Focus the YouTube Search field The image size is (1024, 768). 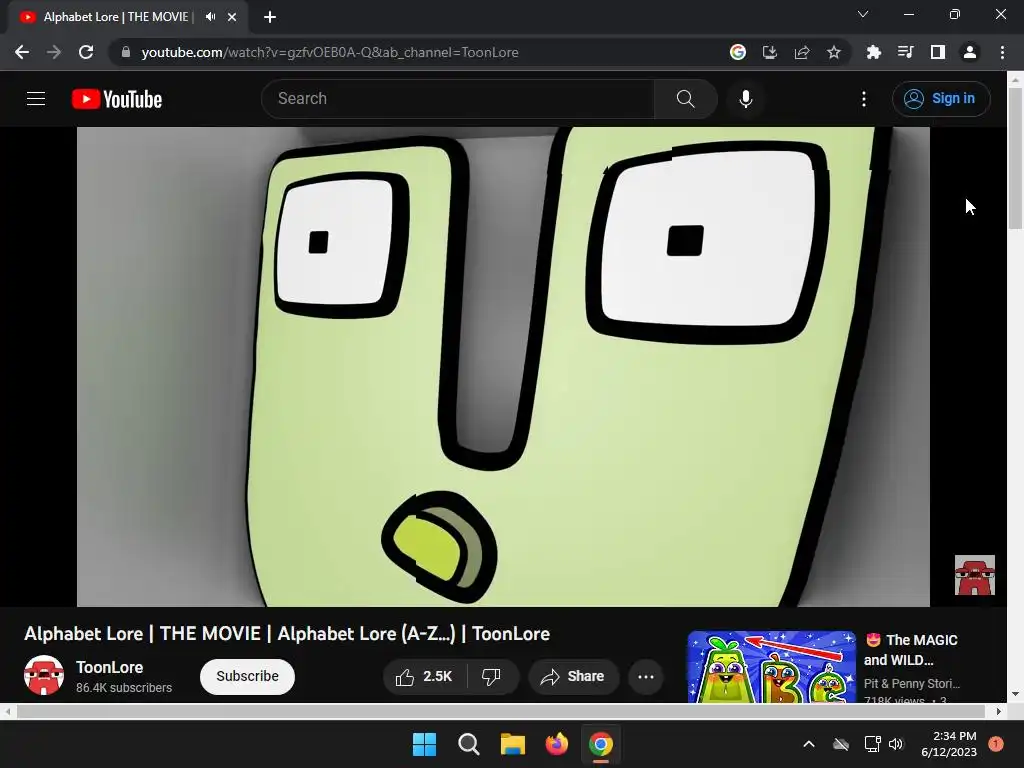tap(457, 99)
